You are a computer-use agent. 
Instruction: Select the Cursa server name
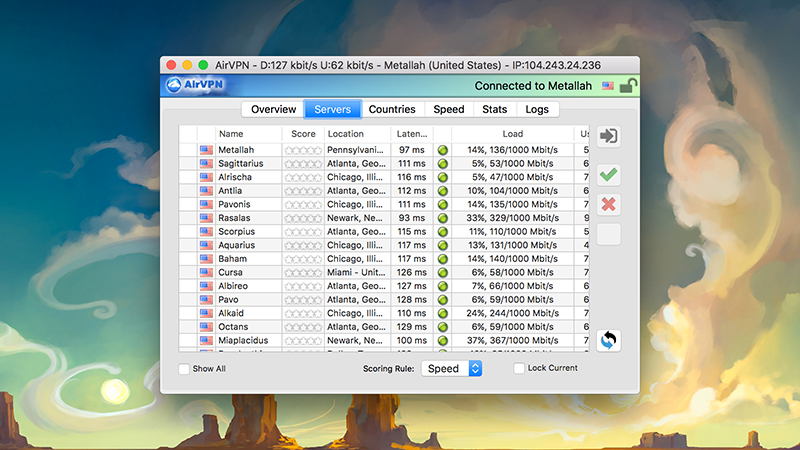231,272
